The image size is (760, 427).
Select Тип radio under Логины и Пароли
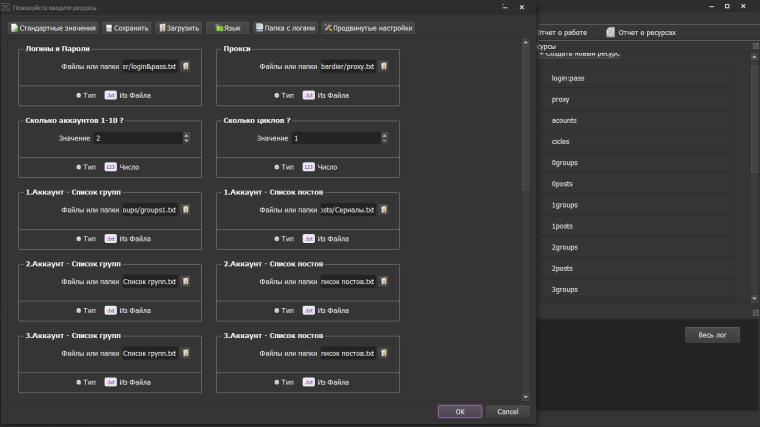tap(79, 96)
